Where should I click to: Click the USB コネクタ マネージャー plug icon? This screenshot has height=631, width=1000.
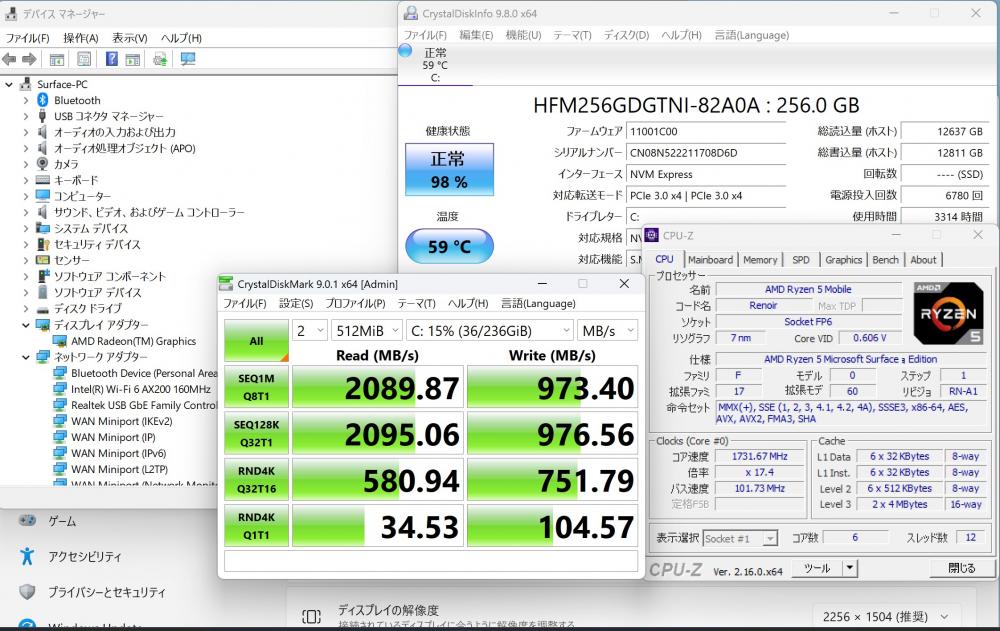point(42,116)
